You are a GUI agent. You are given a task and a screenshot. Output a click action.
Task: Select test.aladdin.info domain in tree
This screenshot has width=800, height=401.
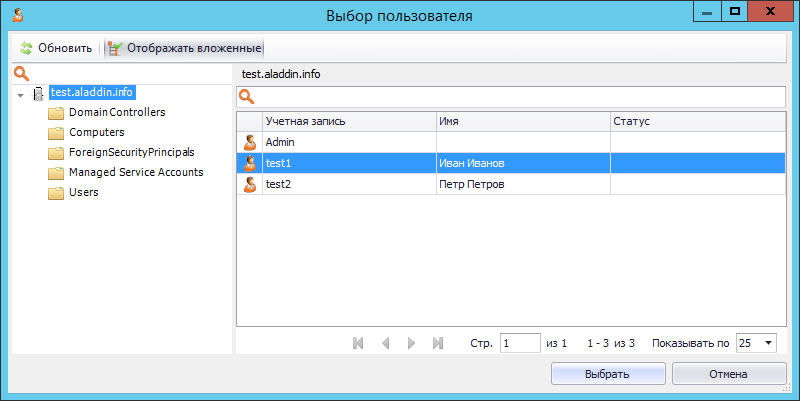point(92,92)
